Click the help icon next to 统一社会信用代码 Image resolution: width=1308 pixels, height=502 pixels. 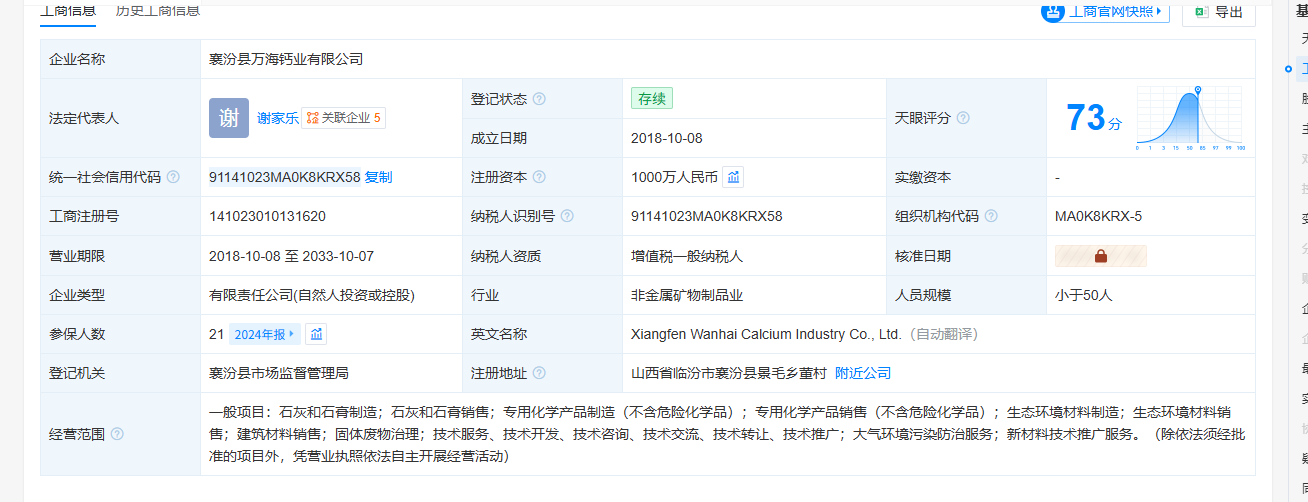tap(173, 177)
